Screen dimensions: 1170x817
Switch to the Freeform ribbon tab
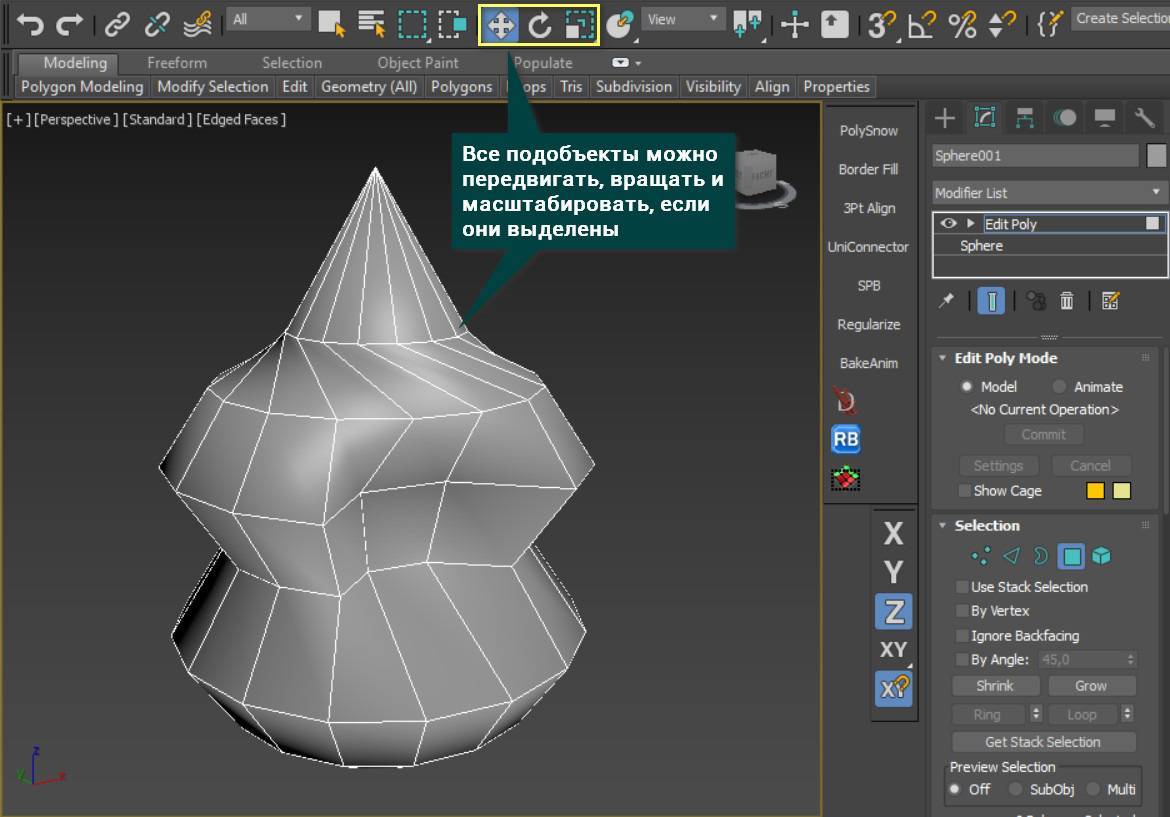pos(176,63)
